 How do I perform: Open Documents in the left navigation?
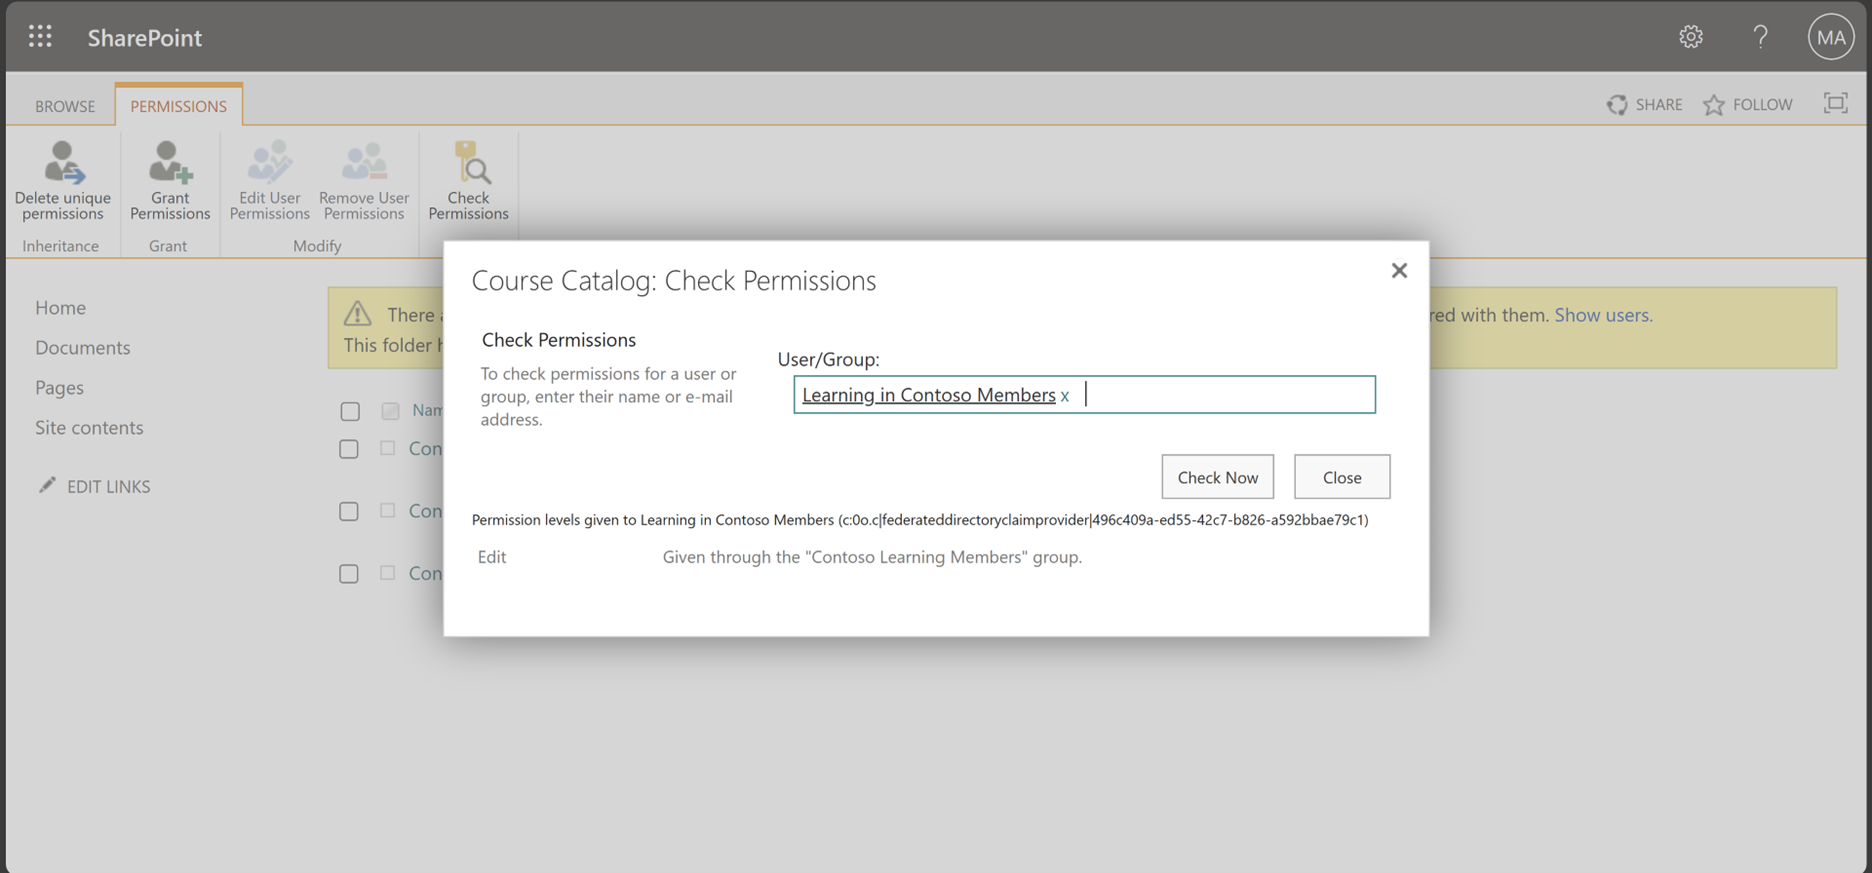[x=83, y=348]
